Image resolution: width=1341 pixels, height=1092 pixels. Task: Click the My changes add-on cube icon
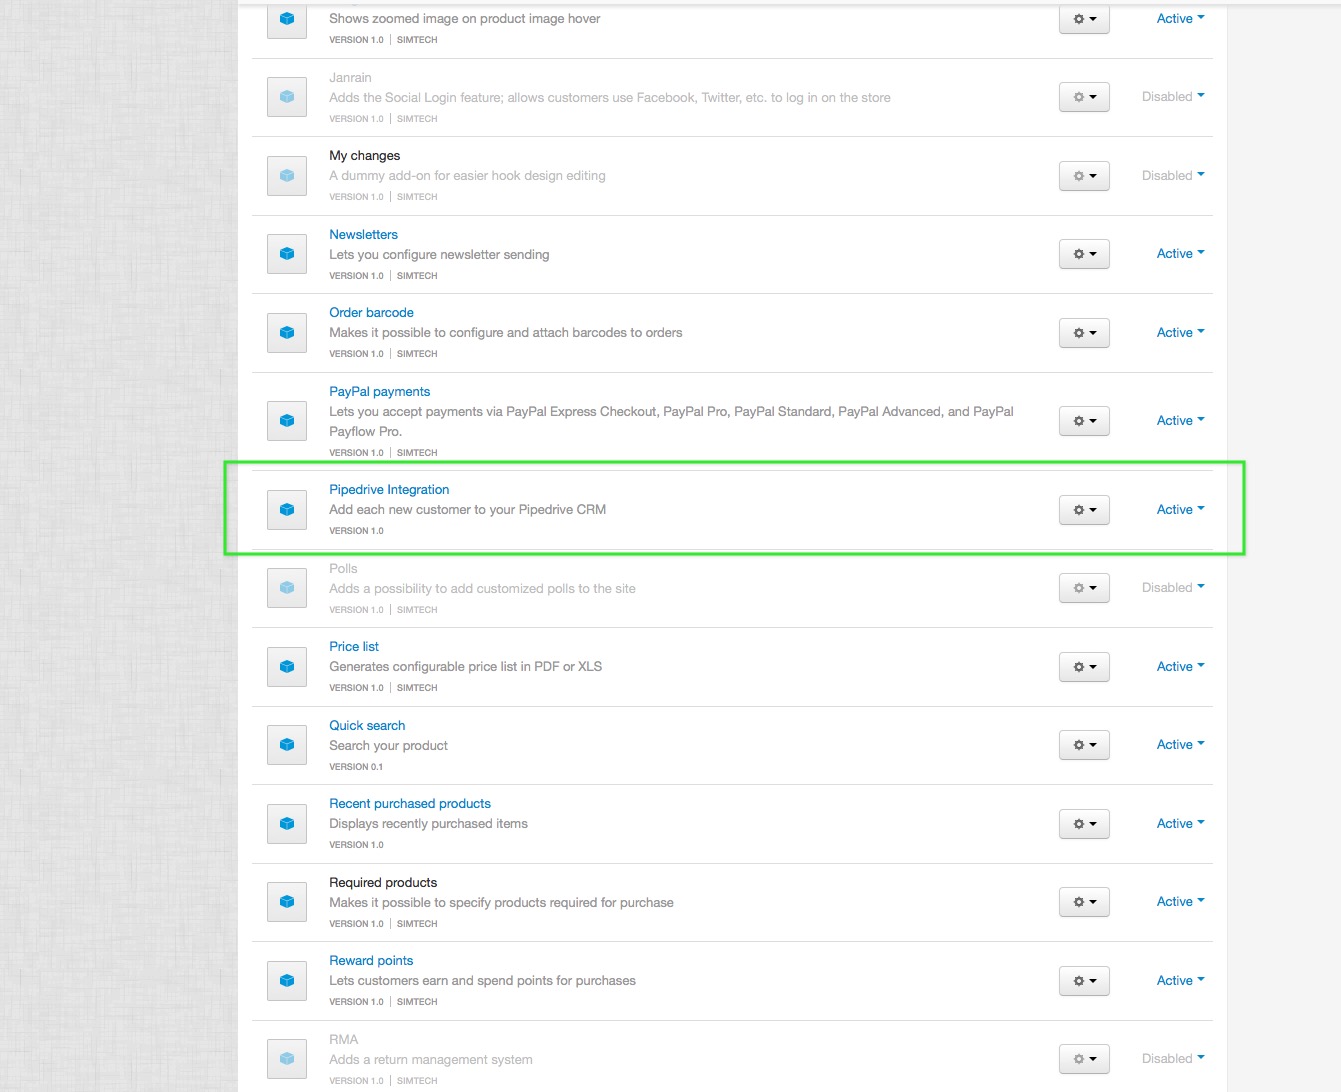287,175
